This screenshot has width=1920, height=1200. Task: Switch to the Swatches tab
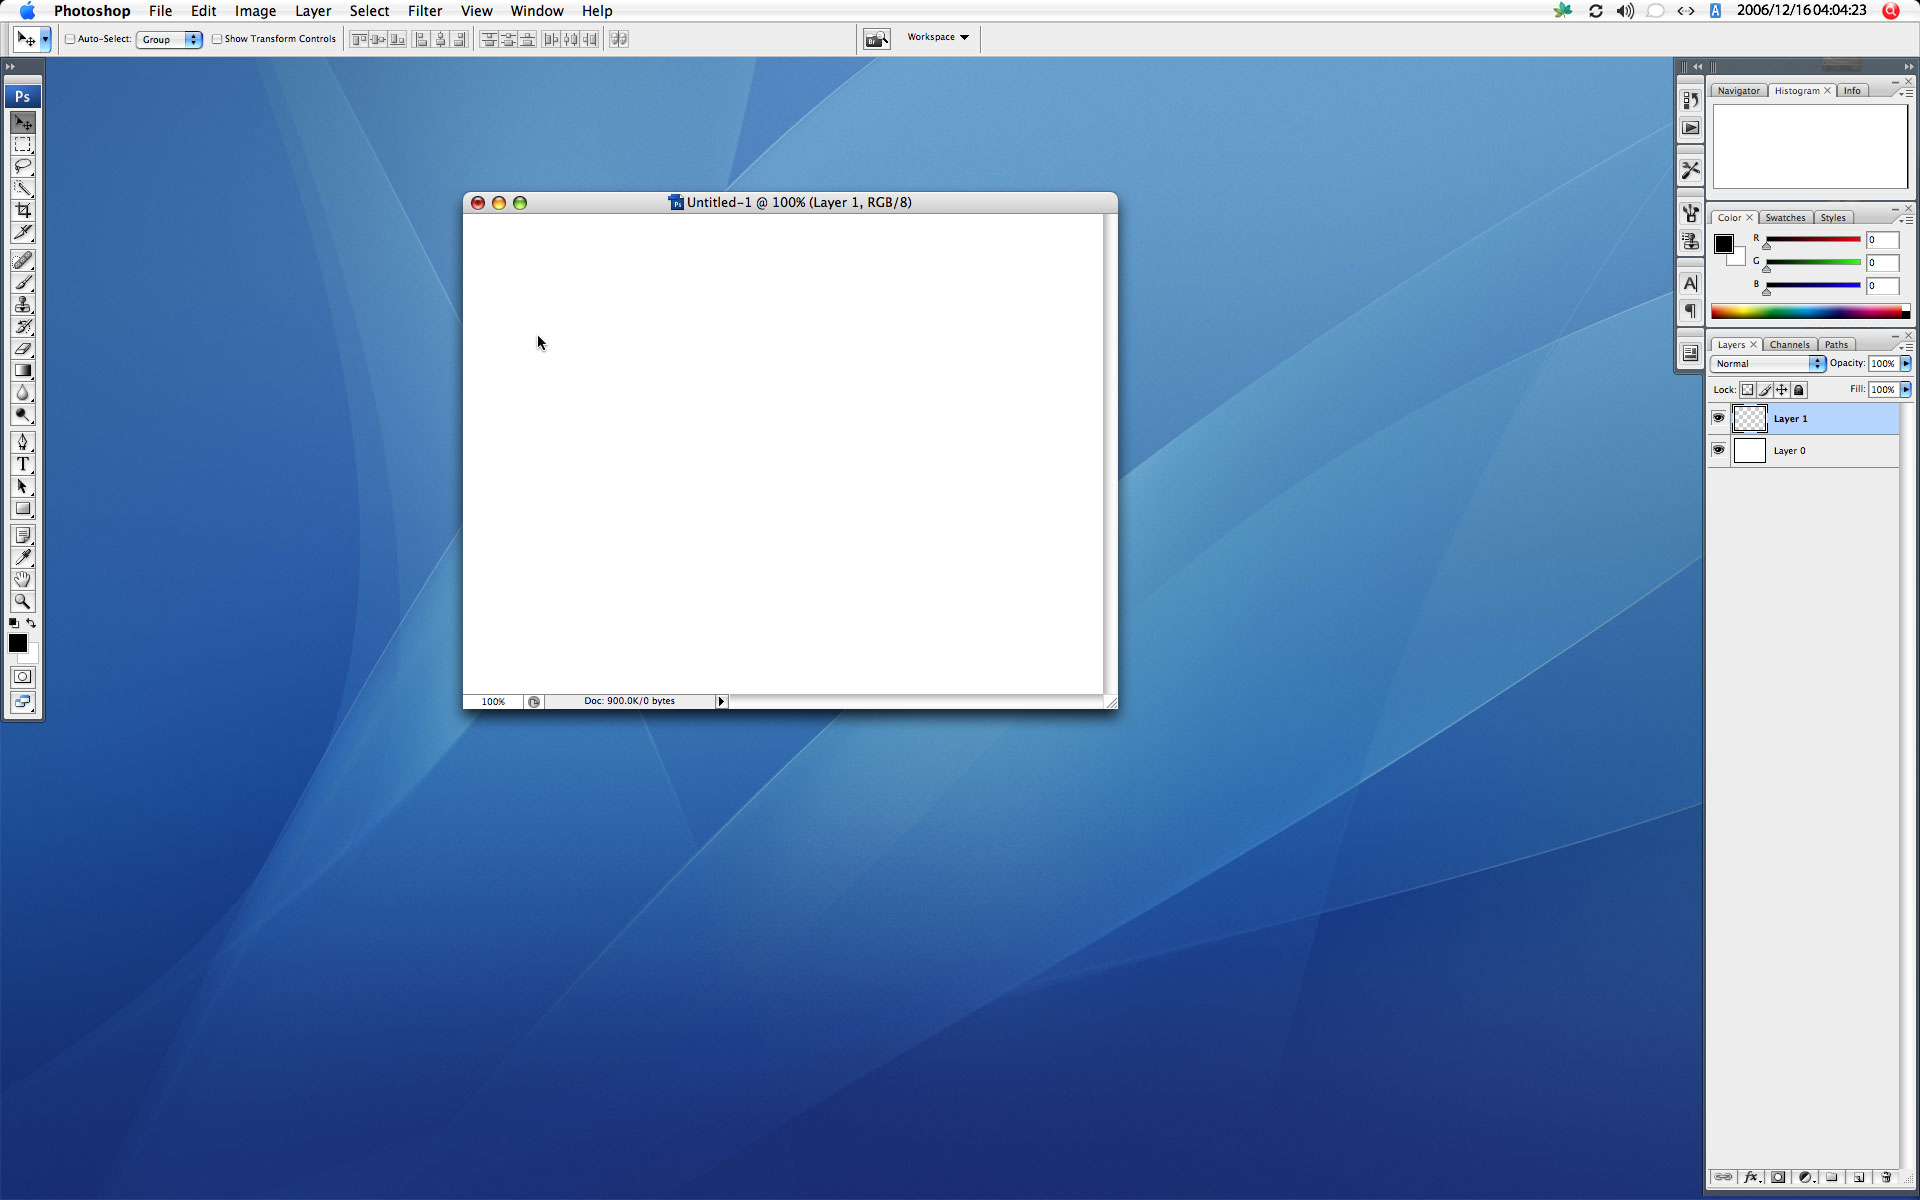[1785, 218]
